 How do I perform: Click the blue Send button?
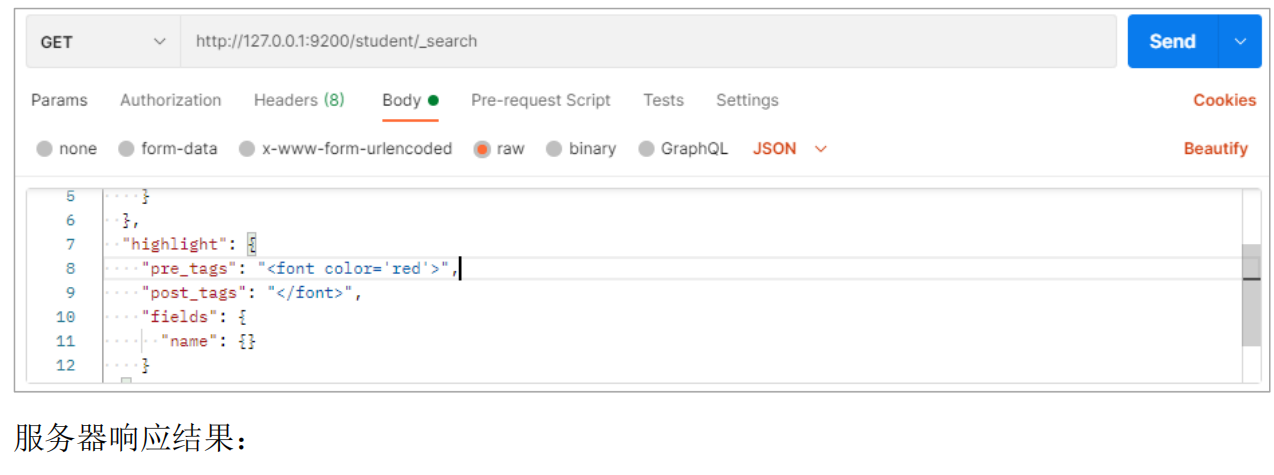(1172, 42)
